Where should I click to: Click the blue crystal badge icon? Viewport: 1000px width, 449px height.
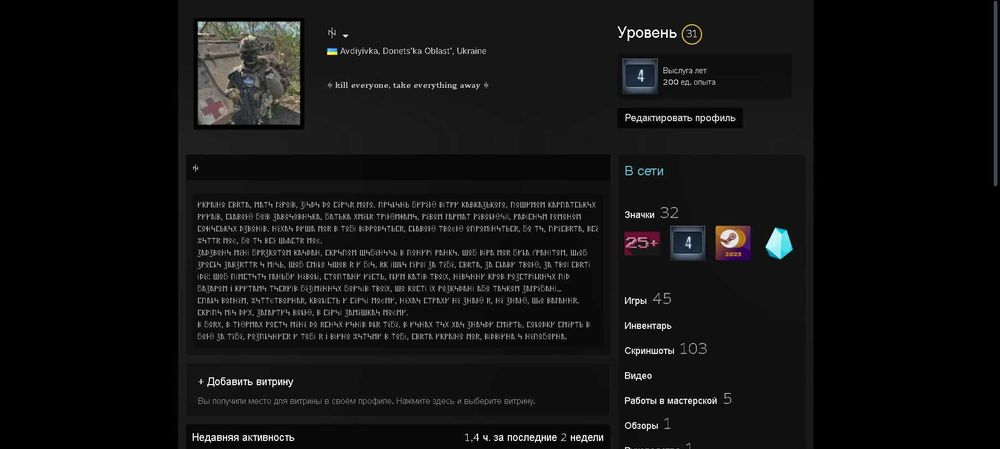[779, 243]
